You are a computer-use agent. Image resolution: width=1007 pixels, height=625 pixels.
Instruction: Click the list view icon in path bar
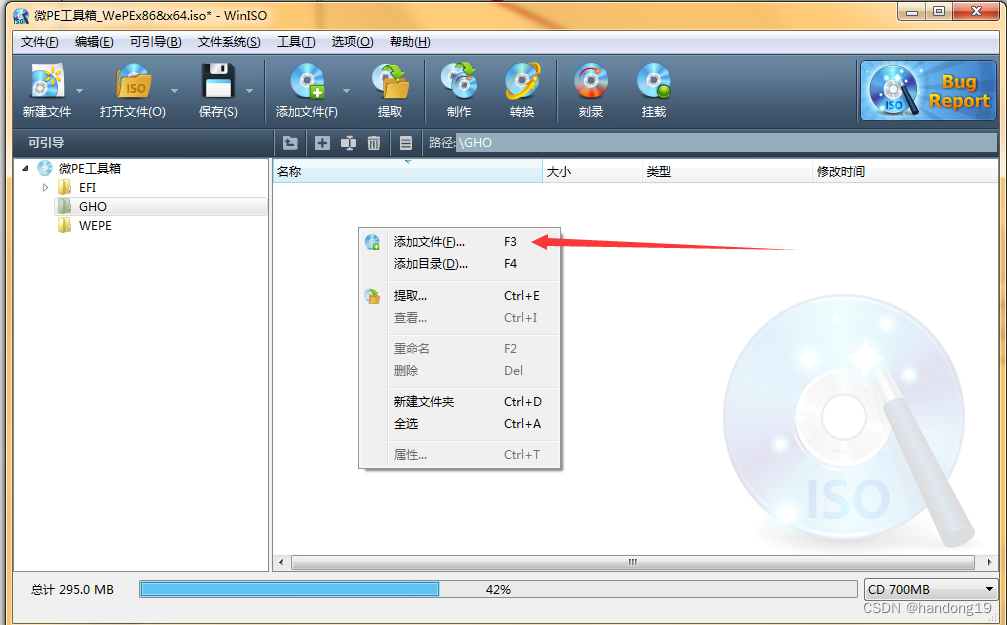click(x=406, y=143)
